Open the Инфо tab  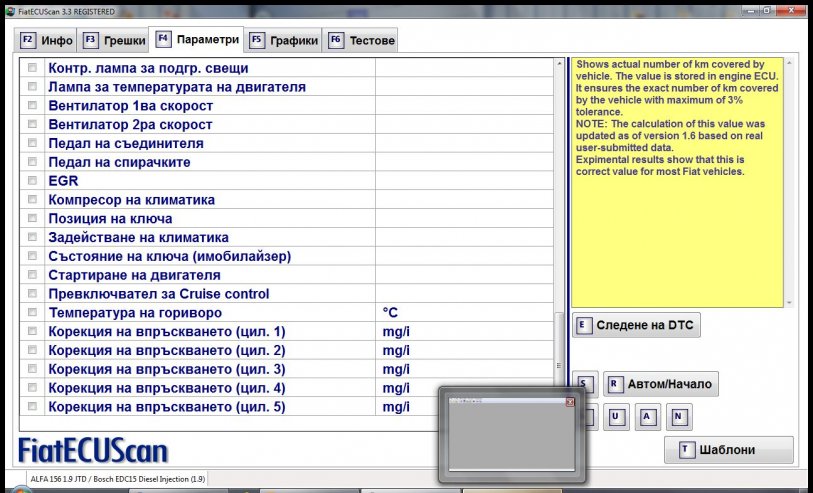coord(47,41)
